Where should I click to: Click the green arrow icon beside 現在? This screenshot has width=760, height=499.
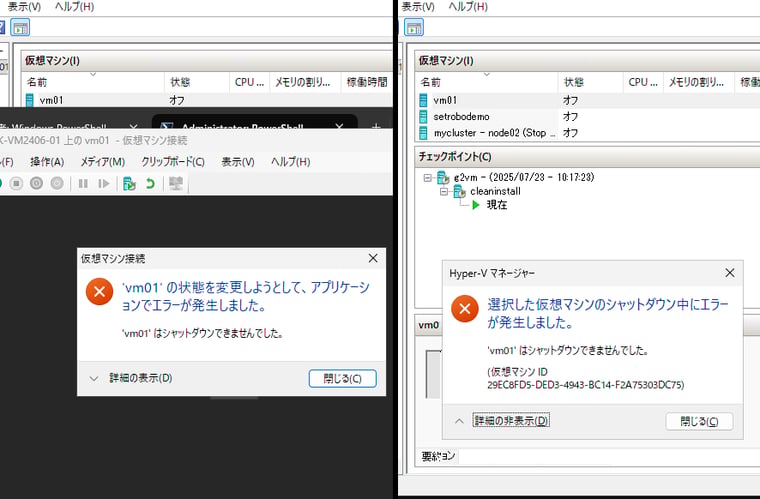[x=475, y=205]
